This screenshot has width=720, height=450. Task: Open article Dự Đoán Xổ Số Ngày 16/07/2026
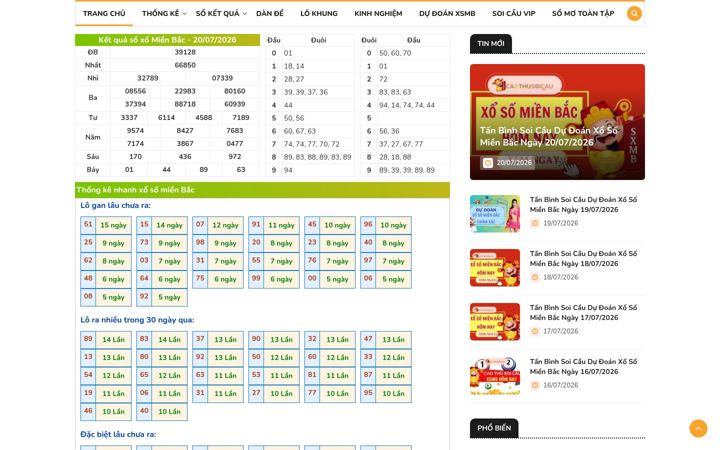pyautogui.click(x=583, y=366)
